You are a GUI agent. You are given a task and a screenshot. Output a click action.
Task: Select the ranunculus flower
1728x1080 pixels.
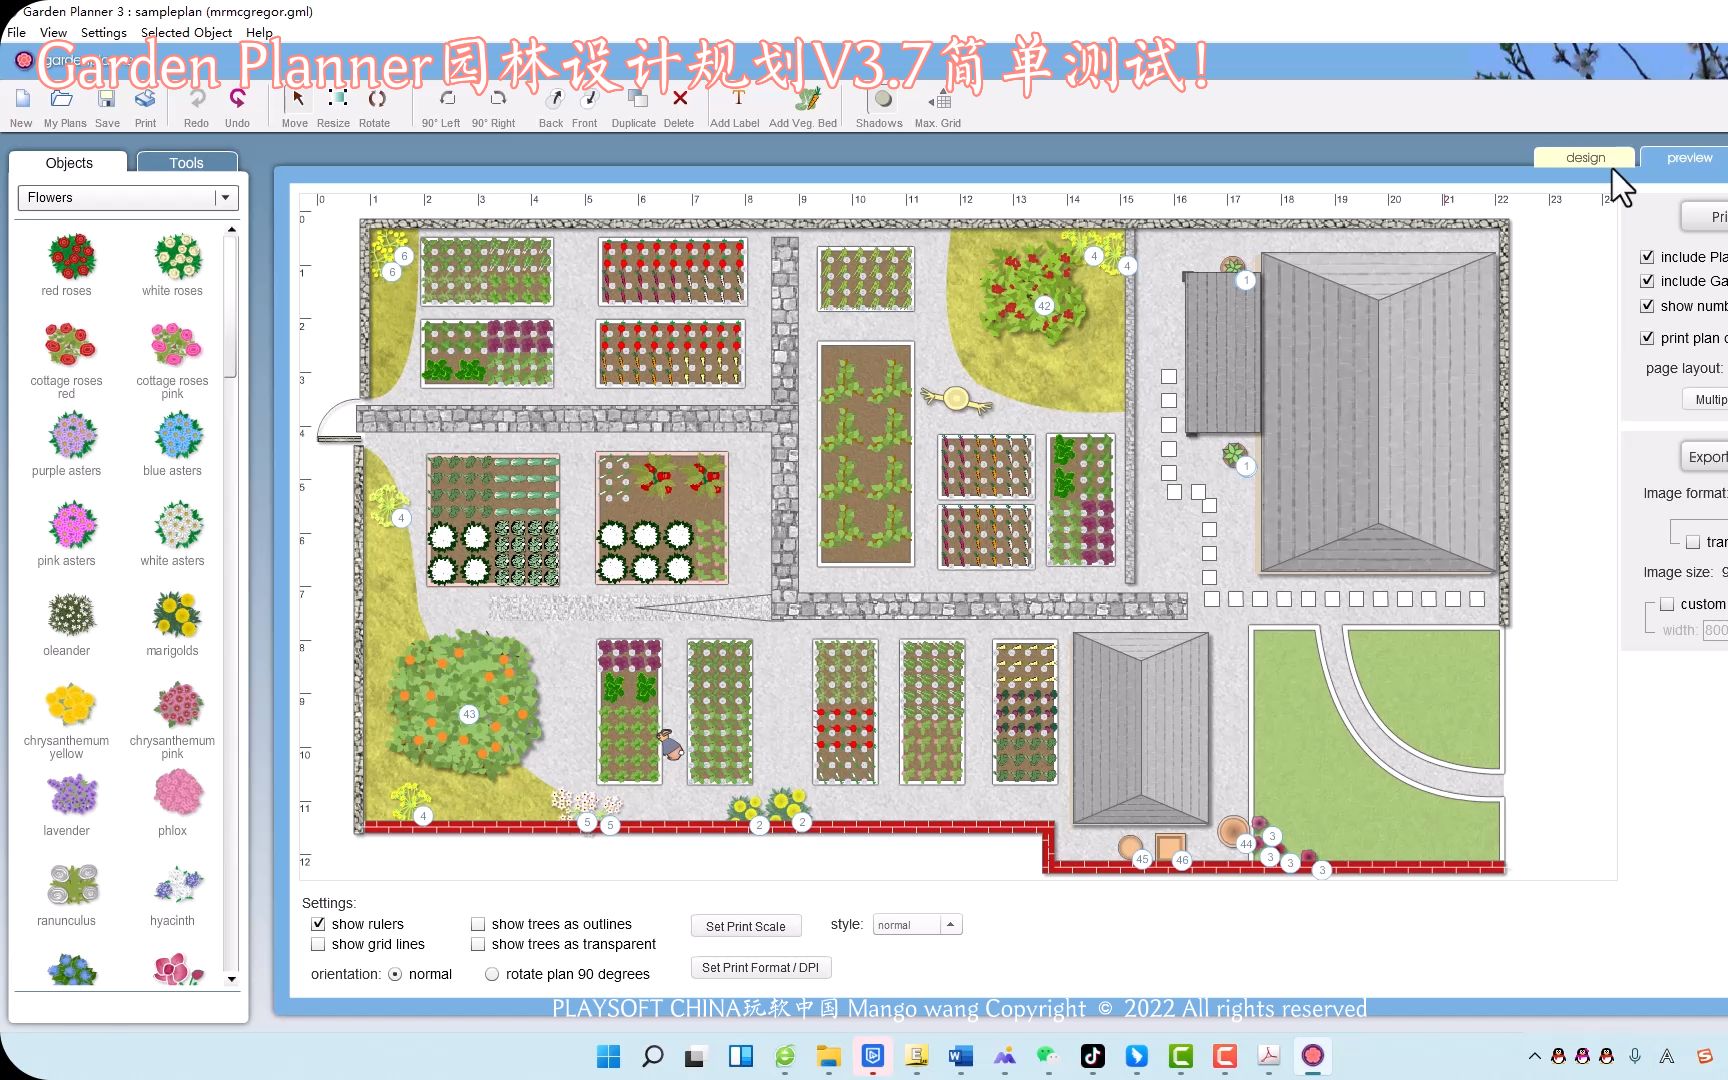click(73, 885)
